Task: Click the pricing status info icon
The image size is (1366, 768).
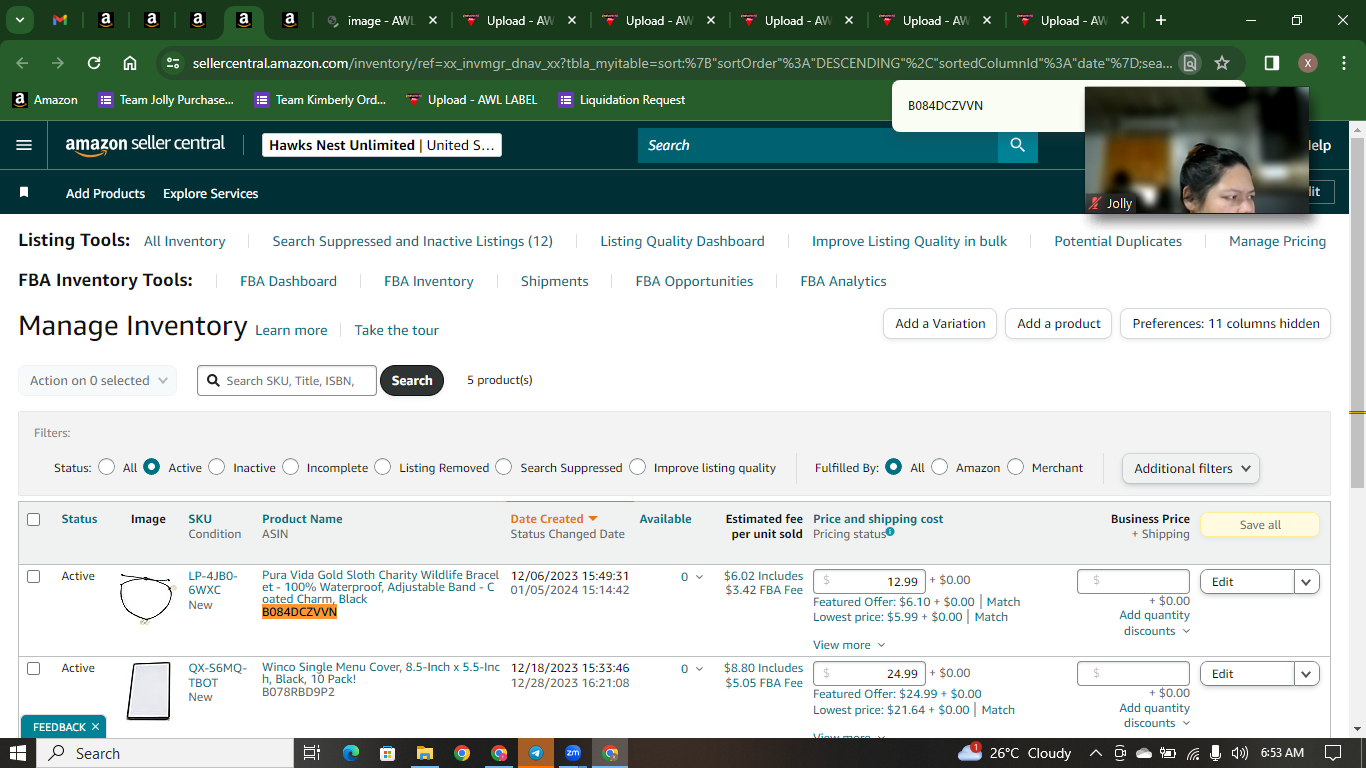Action: [x=890, y=533]
